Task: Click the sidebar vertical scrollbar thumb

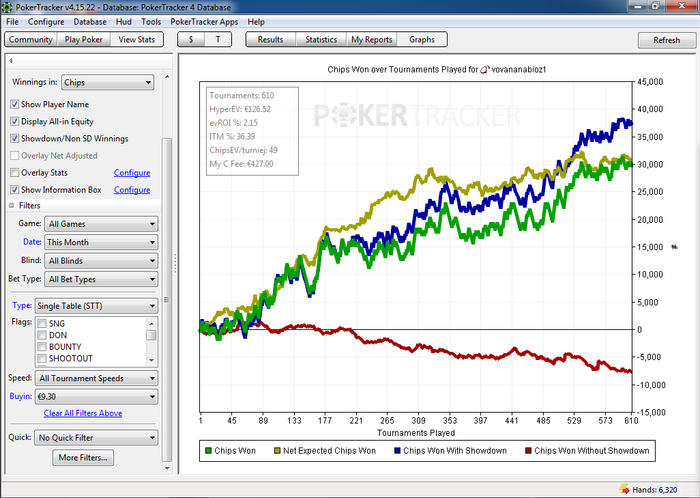Action: coord(167,300)
